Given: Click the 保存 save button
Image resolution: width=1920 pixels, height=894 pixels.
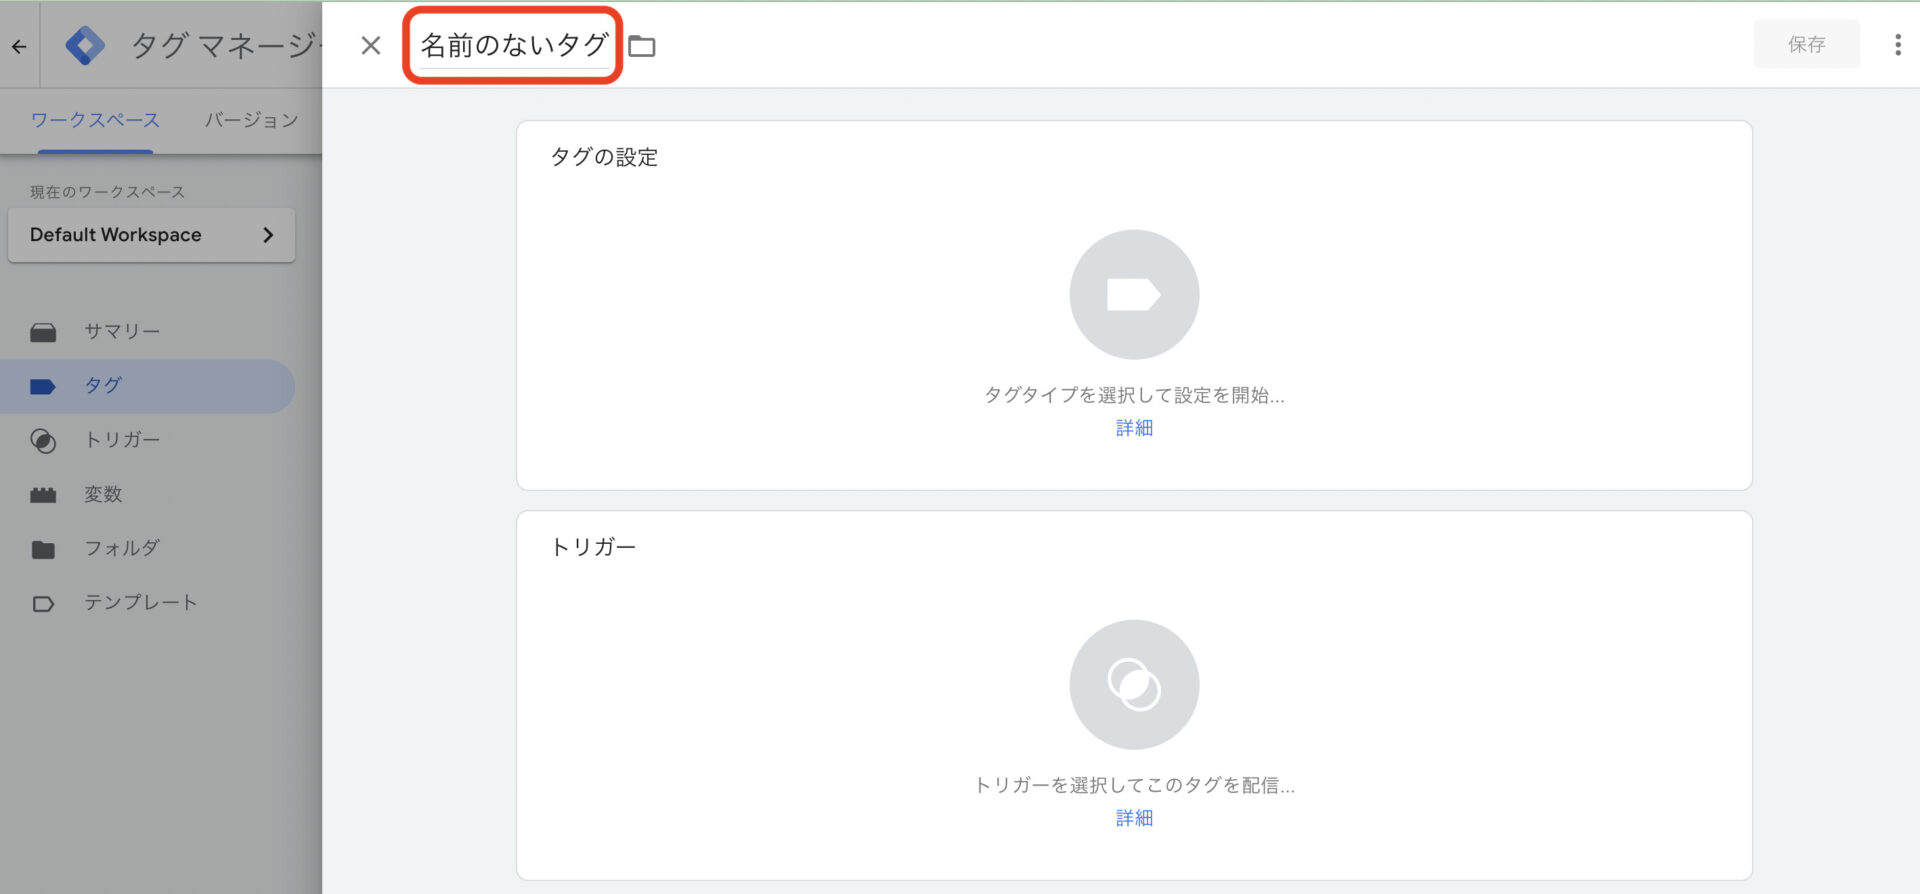Looking at the screenshot, I should pos(1806,45).
